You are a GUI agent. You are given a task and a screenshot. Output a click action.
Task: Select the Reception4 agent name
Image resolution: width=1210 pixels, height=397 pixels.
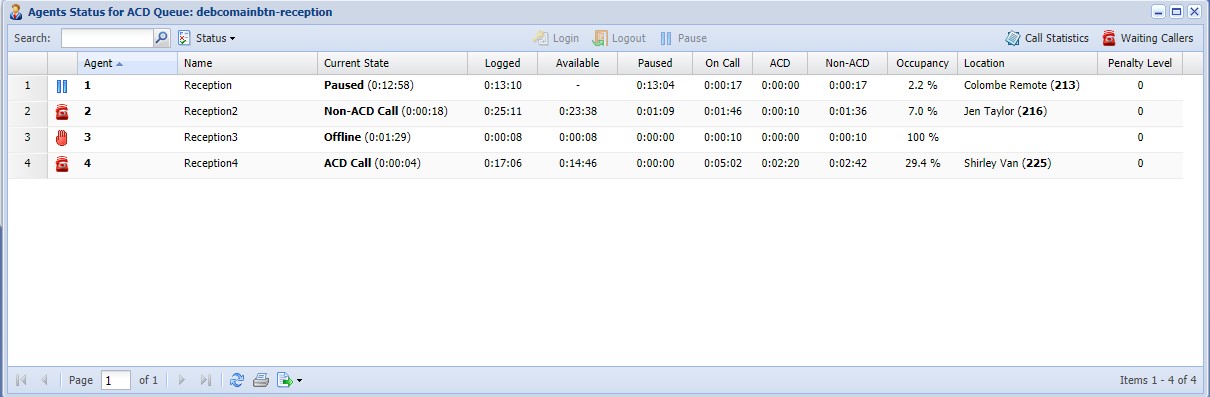click(x=211, y=164)
